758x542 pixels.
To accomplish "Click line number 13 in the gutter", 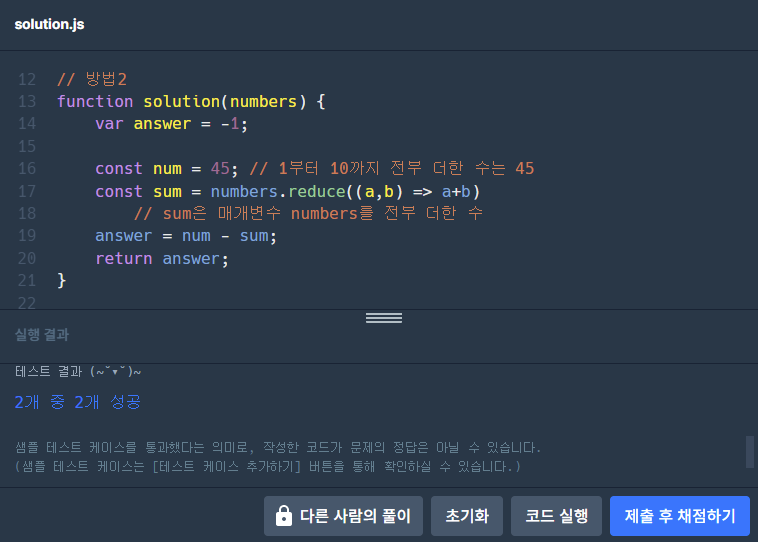I will point(27,102).
